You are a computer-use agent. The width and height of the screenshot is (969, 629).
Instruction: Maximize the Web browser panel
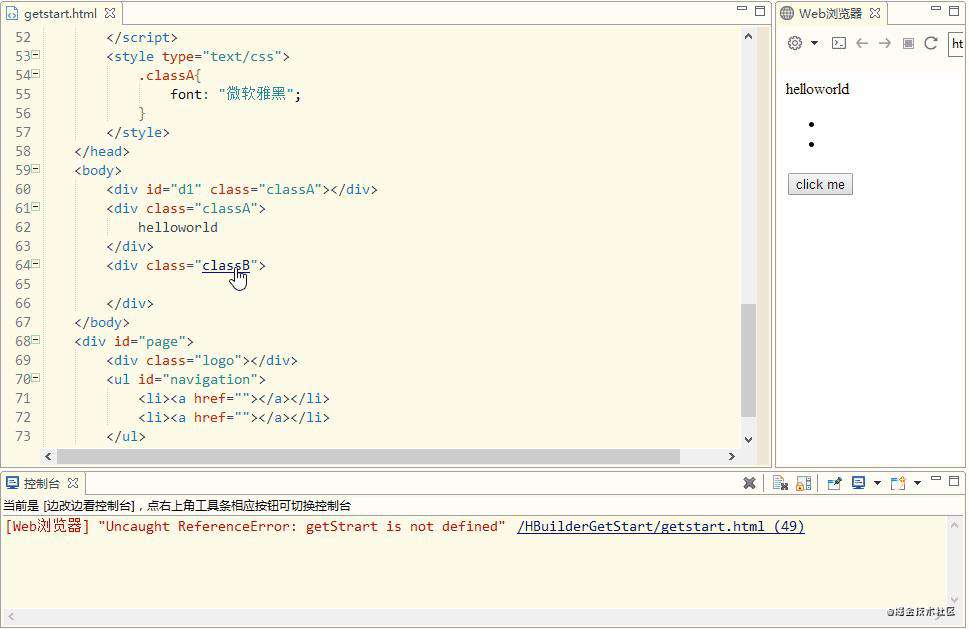coord(954,11)
